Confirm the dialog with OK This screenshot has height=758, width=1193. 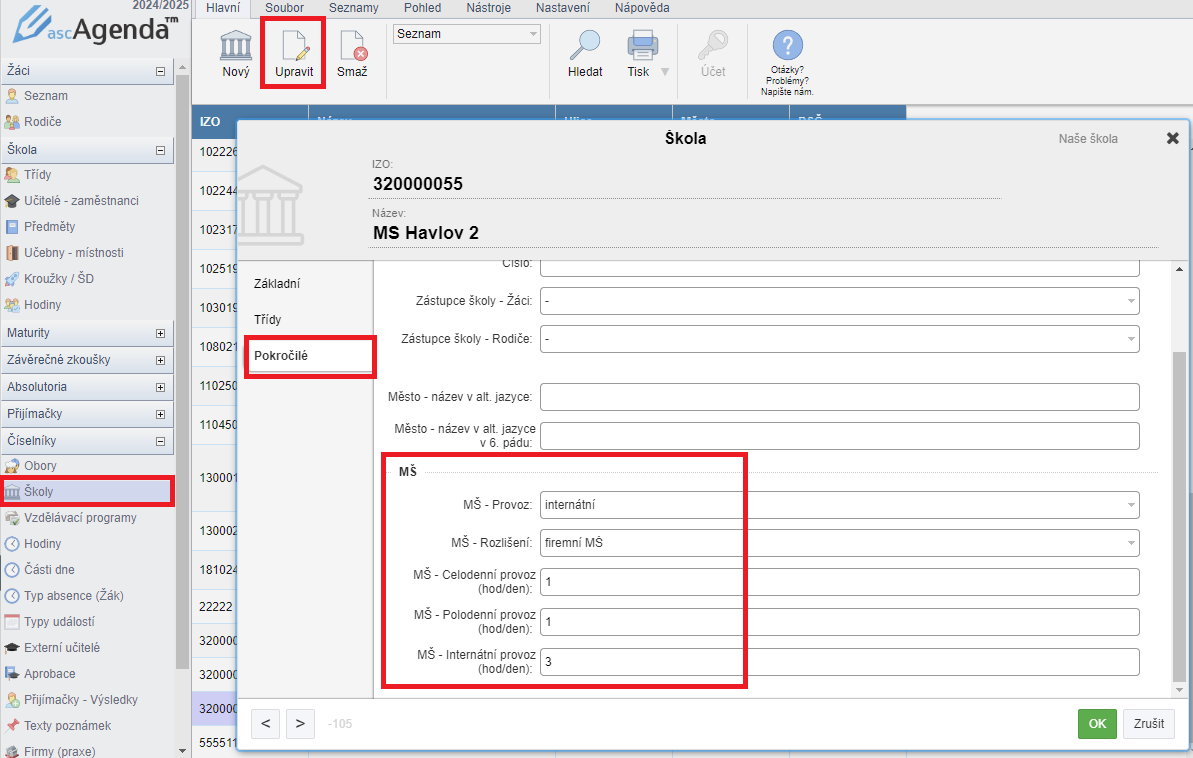coord(1097,724)
